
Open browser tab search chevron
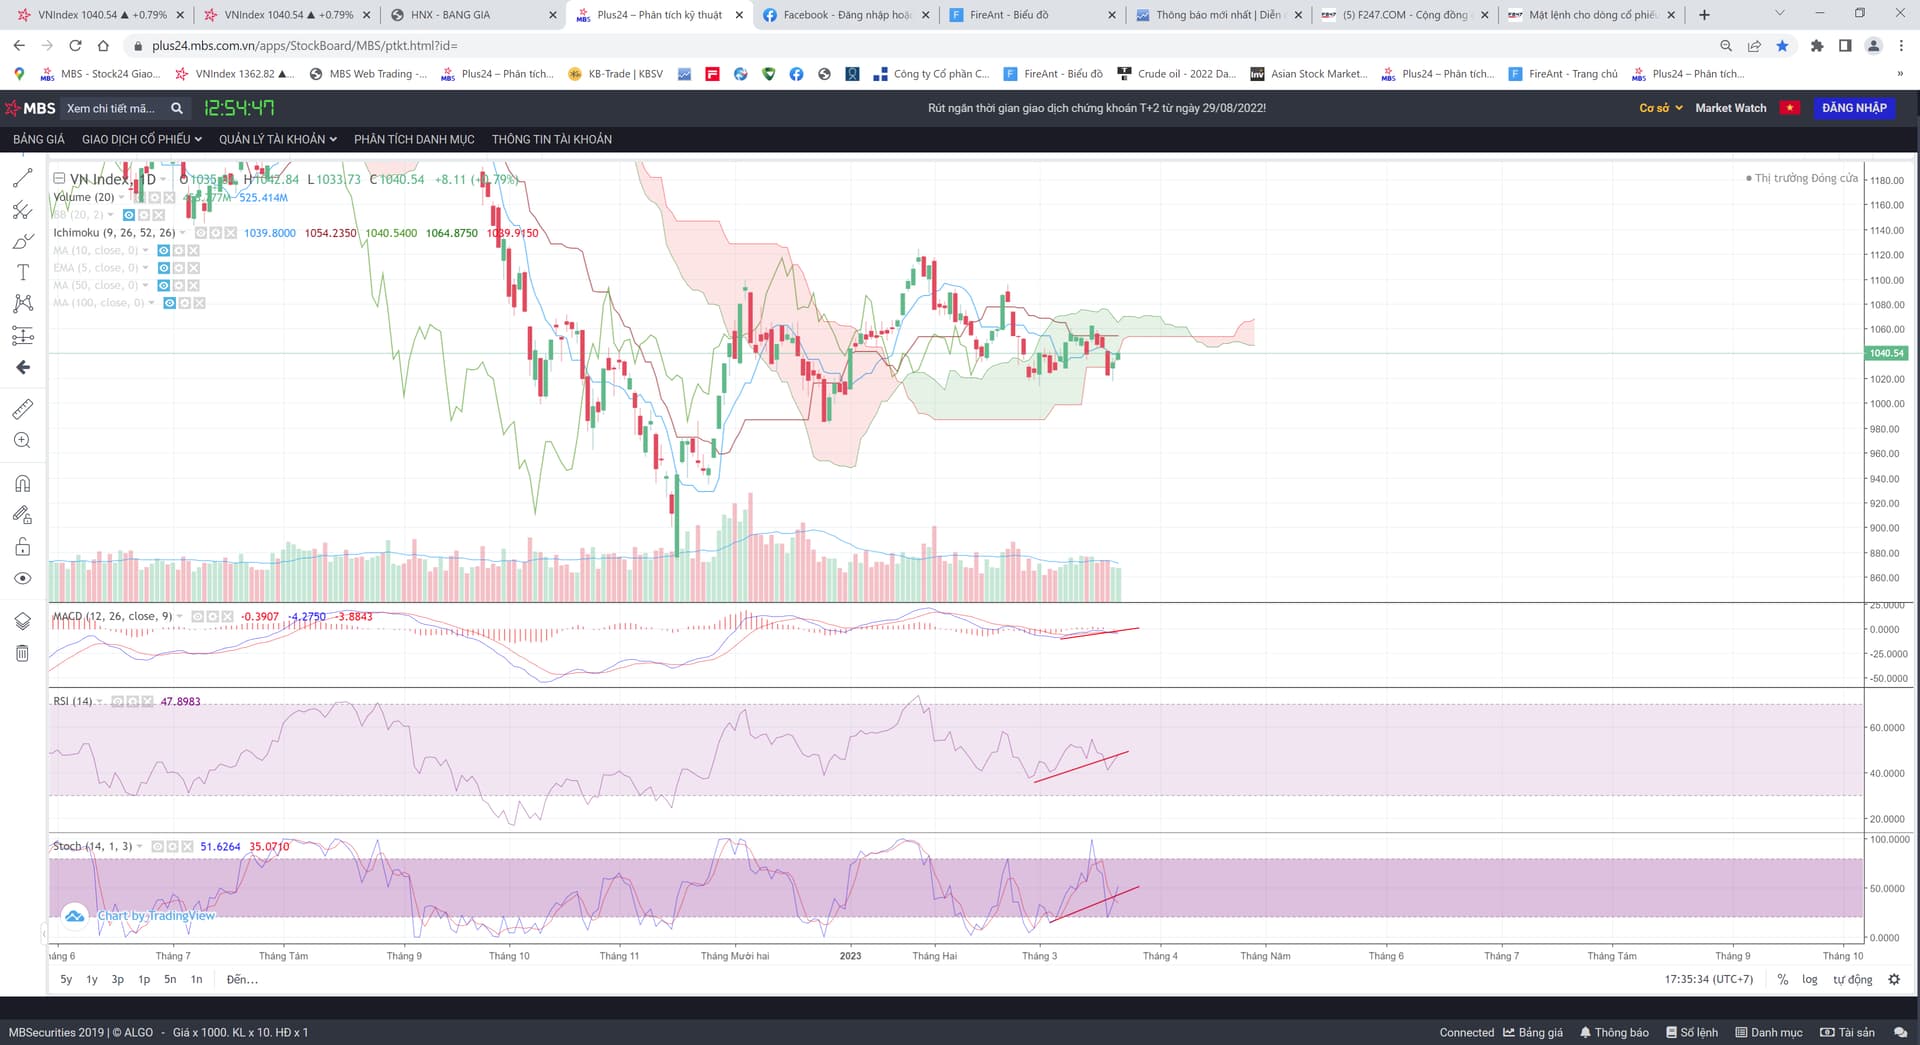coord(1779,14)
